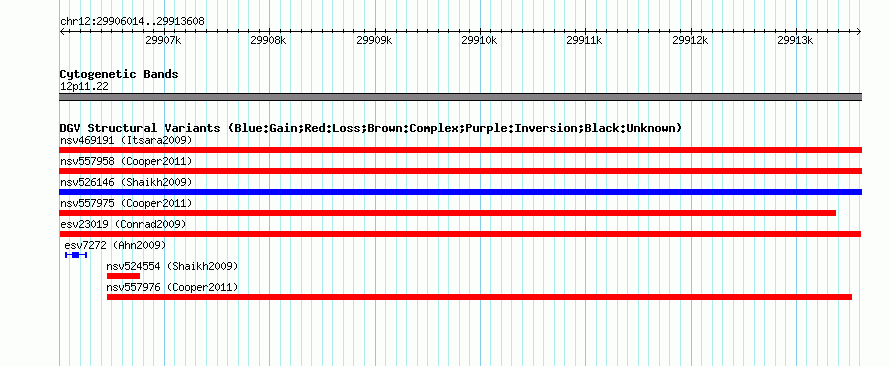Screen dimensions: 890x366
Task: Select the nsv557975 (Cooper2011) red bar
Action: [447, 213]
